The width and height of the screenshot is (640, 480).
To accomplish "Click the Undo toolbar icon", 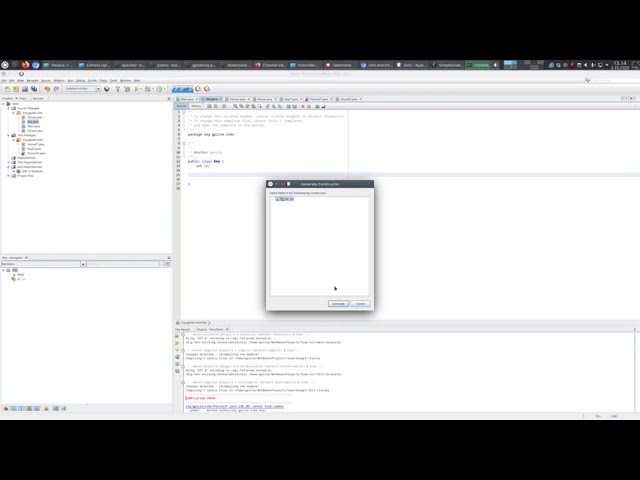I will click(x=47, y=89).
